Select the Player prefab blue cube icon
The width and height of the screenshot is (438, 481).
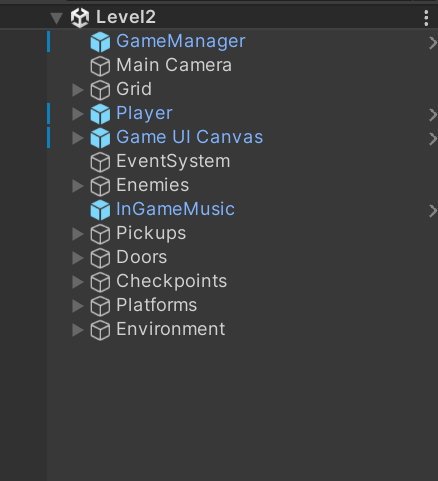[x=100, y=114]
